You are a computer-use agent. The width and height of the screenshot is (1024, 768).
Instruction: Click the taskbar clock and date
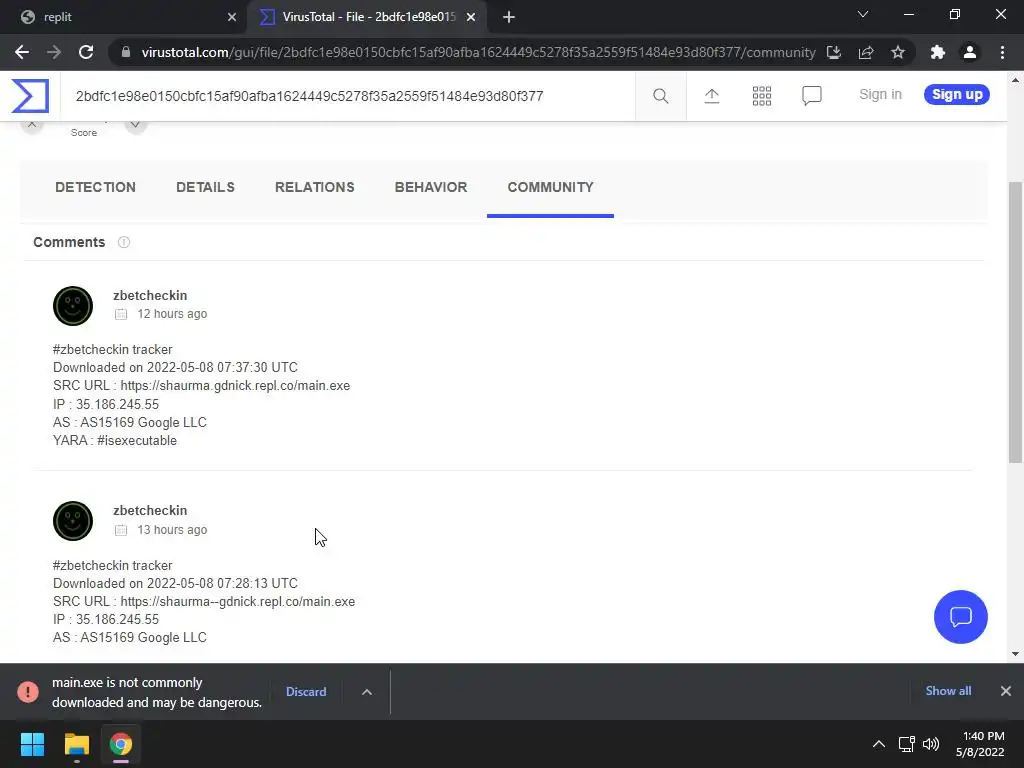[980, 744]
